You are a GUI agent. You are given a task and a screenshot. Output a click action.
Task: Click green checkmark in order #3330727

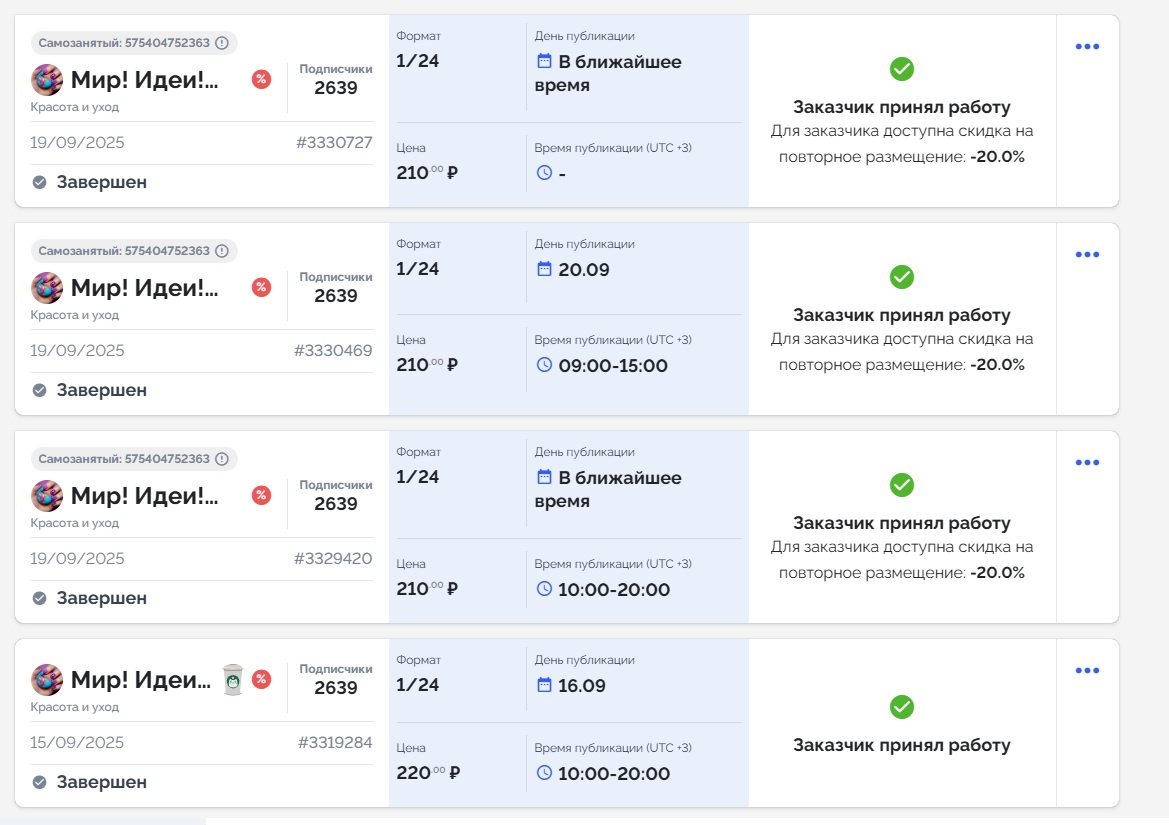(902, 69)
